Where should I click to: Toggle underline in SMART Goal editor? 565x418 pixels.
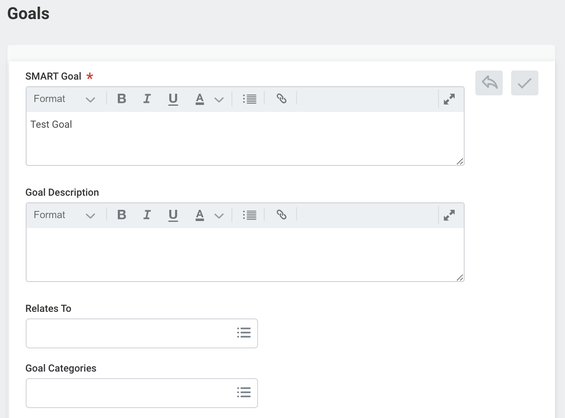[173, 99]
